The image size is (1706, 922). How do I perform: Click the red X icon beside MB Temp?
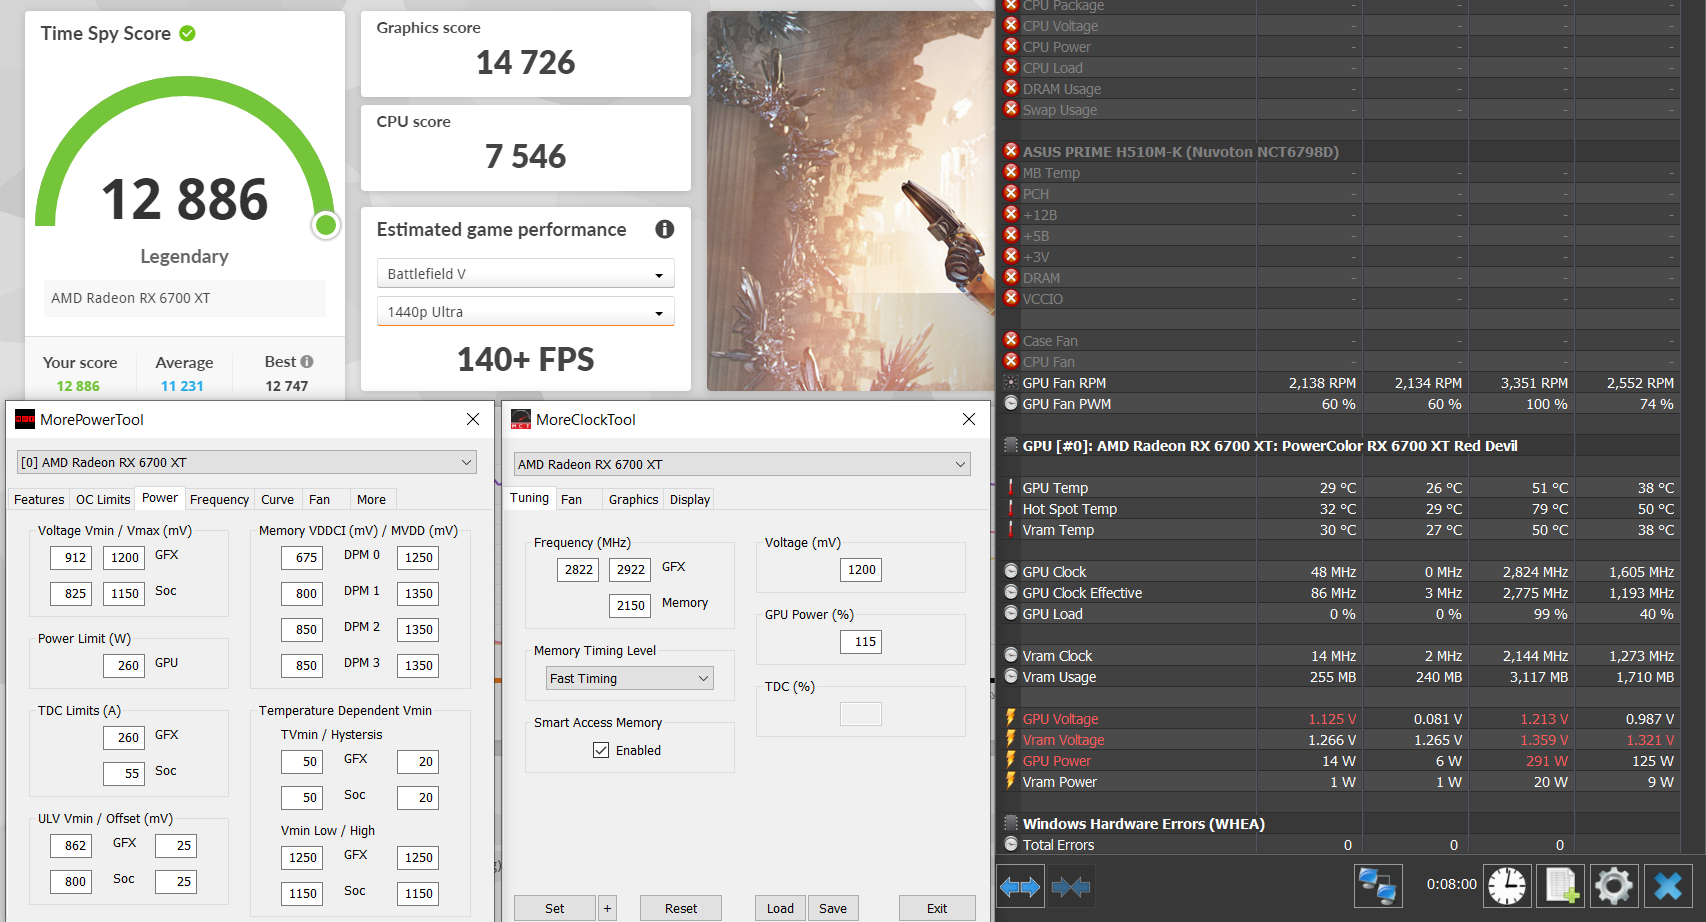(x=1011, y=172)
